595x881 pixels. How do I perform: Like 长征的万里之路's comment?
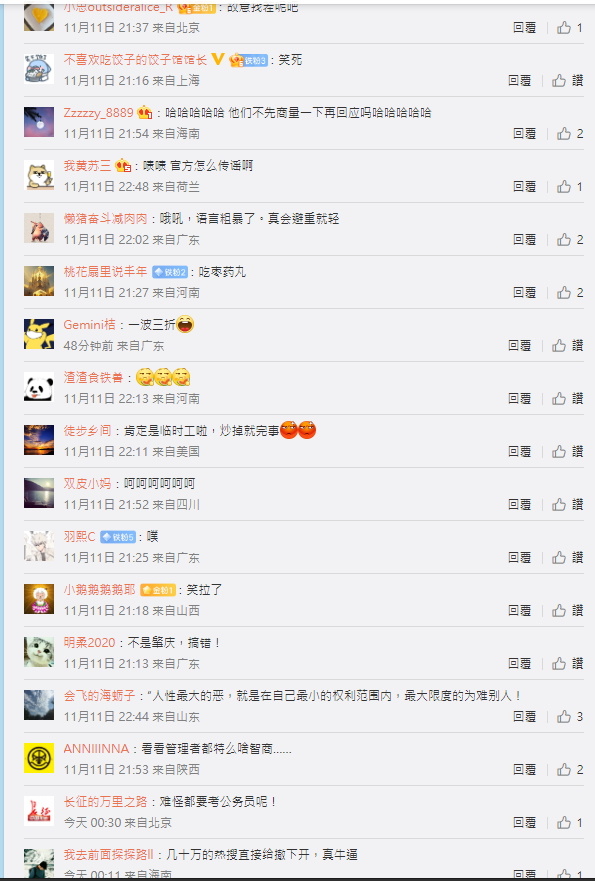point(570,823)
